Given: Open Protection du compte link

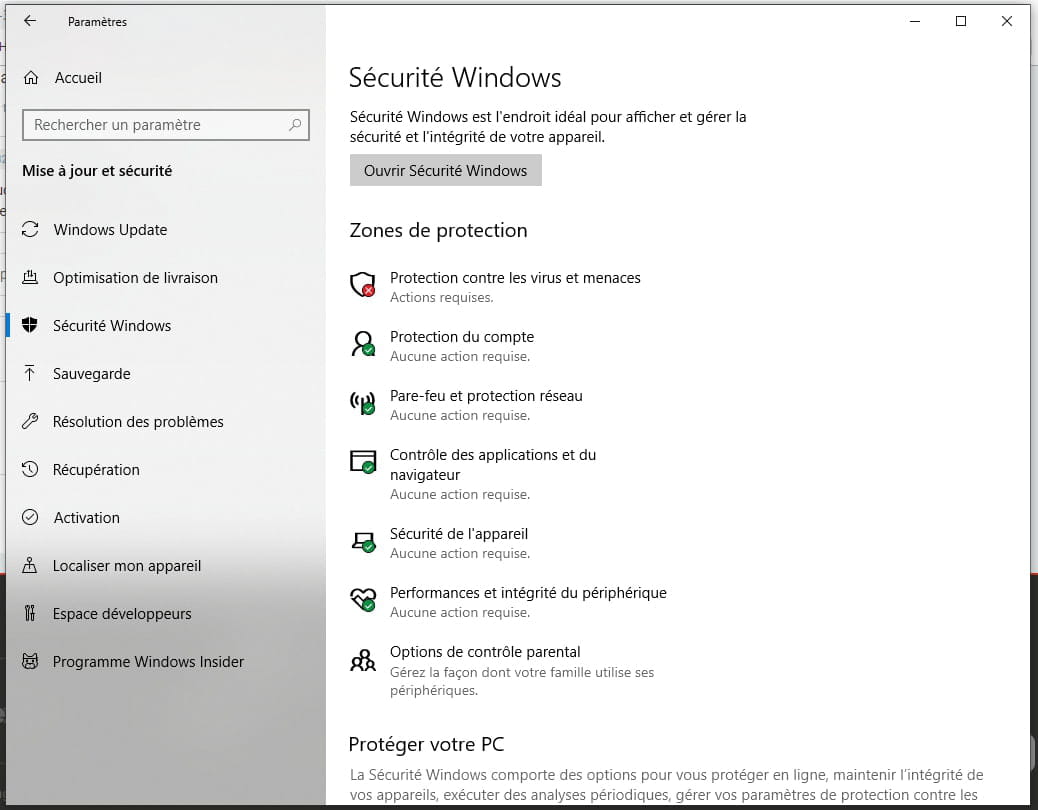Looking at the screenshot, I should [x=461, y=337].
